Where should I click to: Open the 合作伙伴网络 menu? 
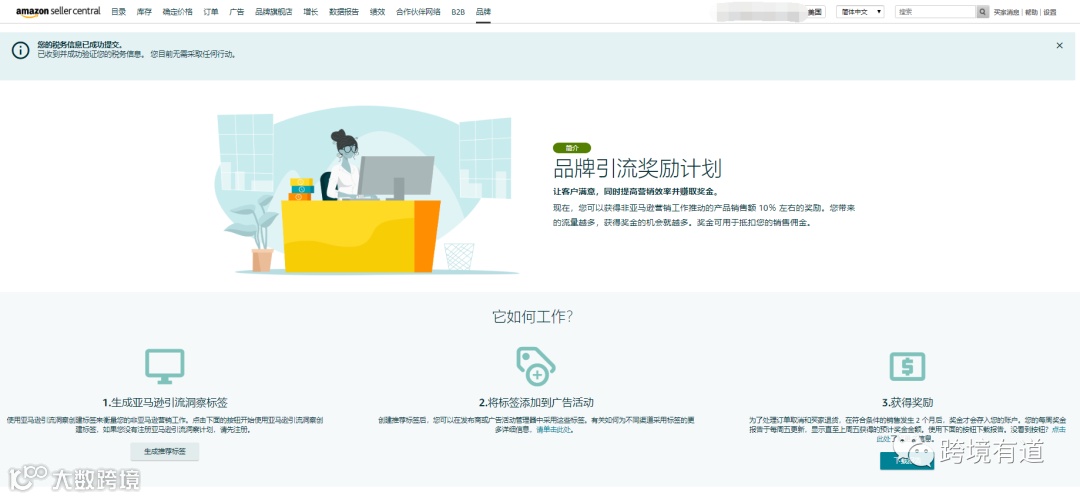(418, 12)
